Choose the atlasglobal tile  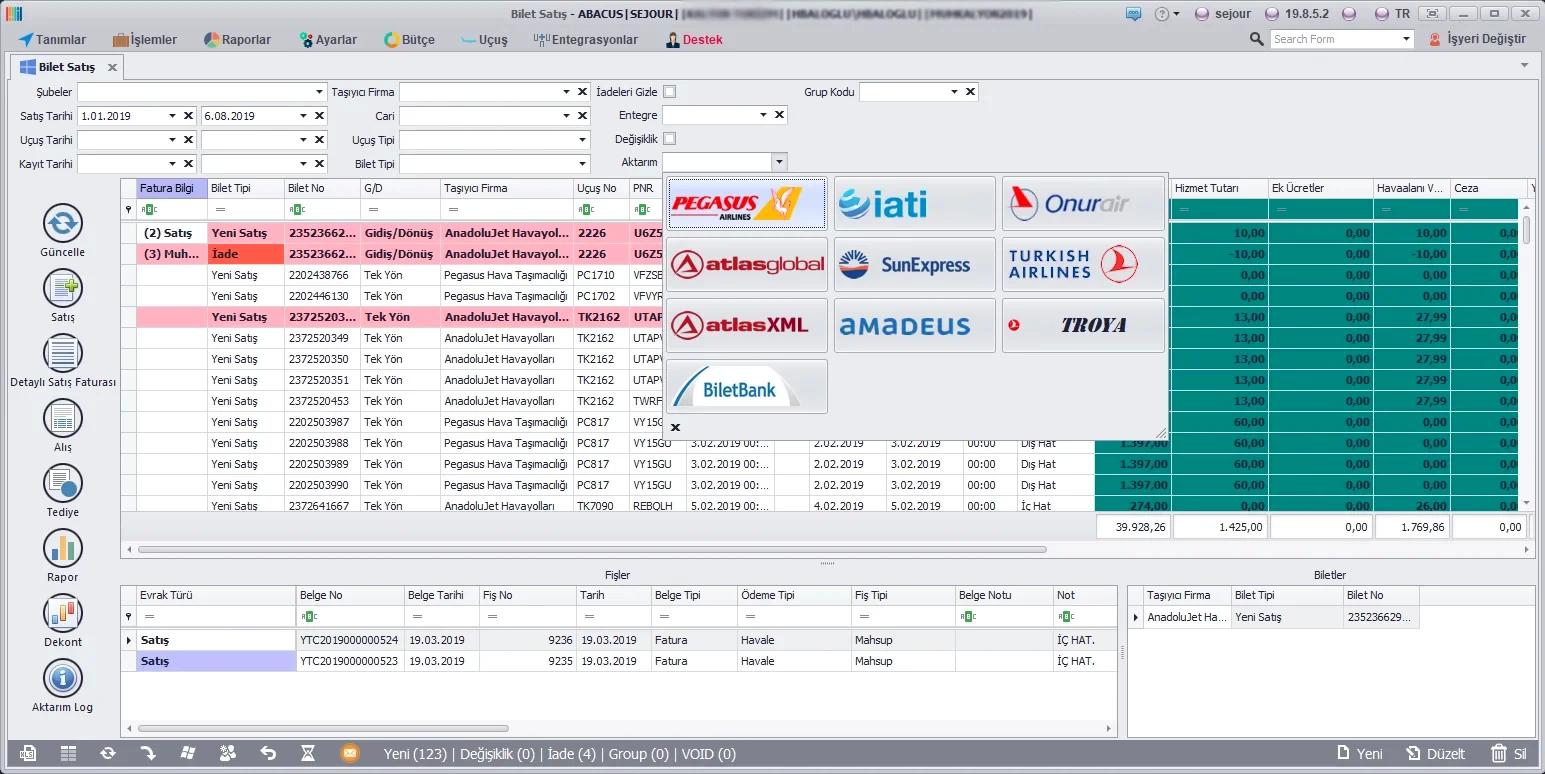pyautogui.click(x=747, y=264)
